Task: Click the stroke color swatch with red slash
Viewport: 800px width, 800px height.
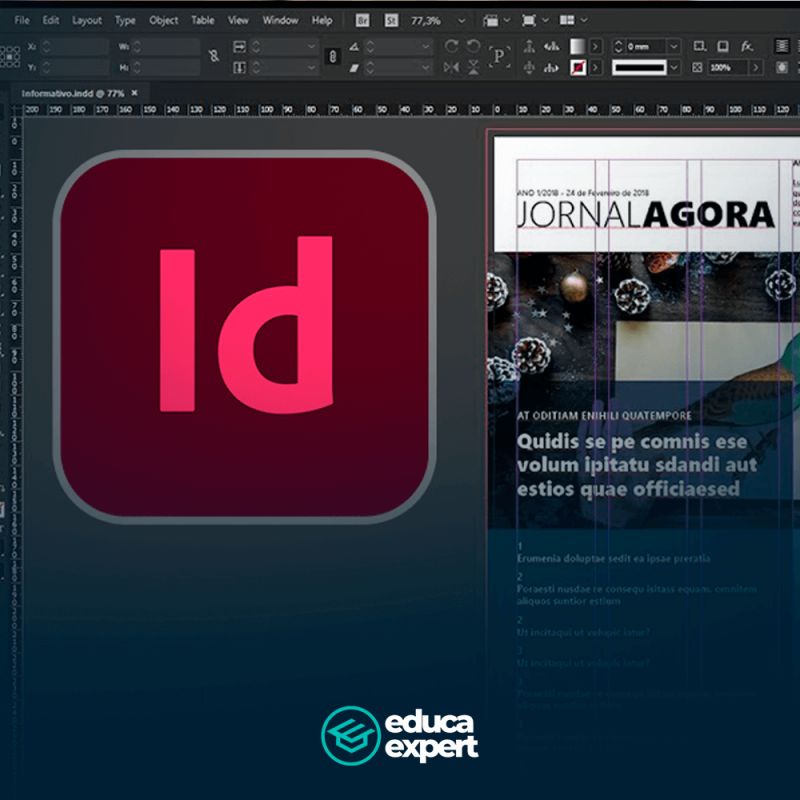Action: click(578, 67)
